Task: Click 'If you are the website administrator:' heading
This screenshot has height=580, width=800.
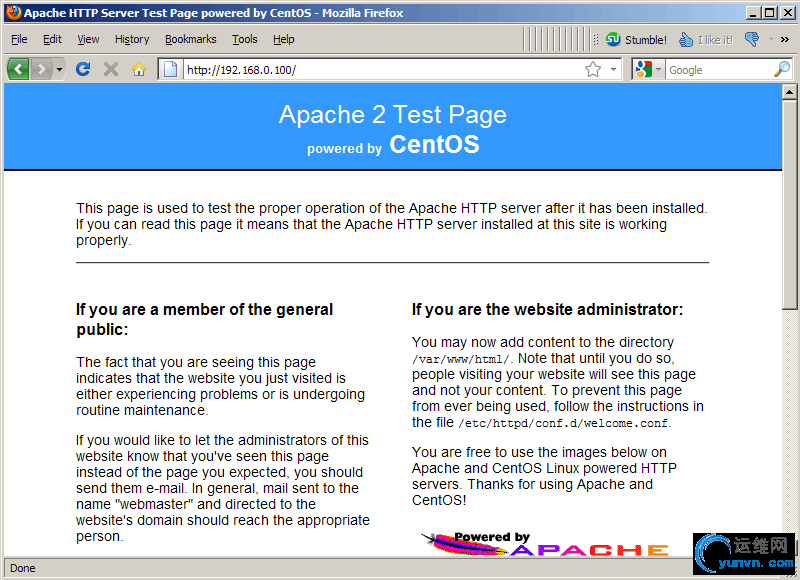Action: (547, 309)
